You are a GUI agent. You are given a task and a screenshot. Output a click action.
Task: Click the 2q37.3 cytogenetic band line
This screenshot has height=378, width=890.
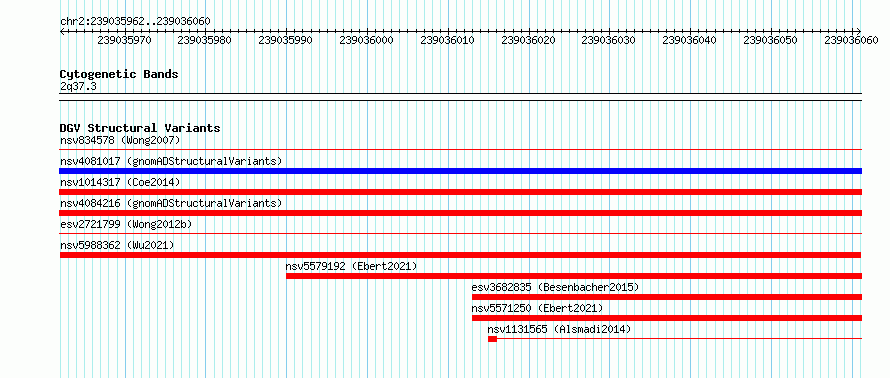tap(460, 97)
